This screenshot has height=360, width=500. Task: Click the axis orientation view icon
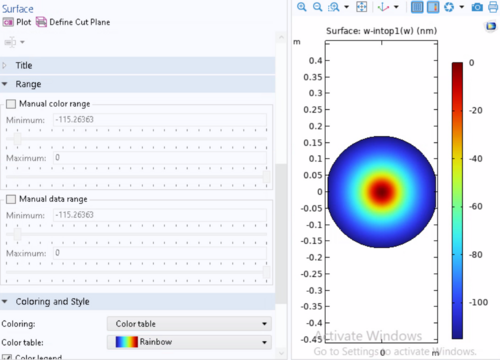point(384,7)
